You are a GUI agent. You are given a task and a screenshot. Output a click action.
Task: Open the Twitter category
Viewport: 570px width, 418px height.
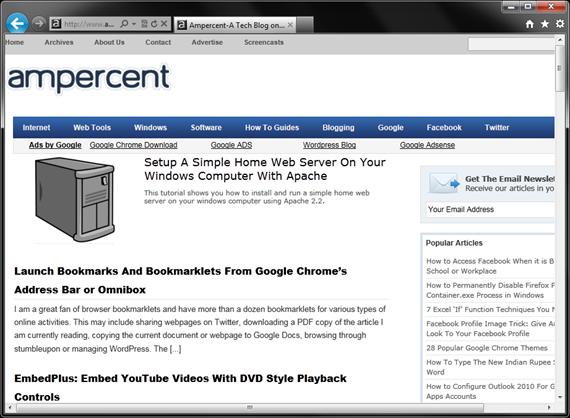(497, 128)
